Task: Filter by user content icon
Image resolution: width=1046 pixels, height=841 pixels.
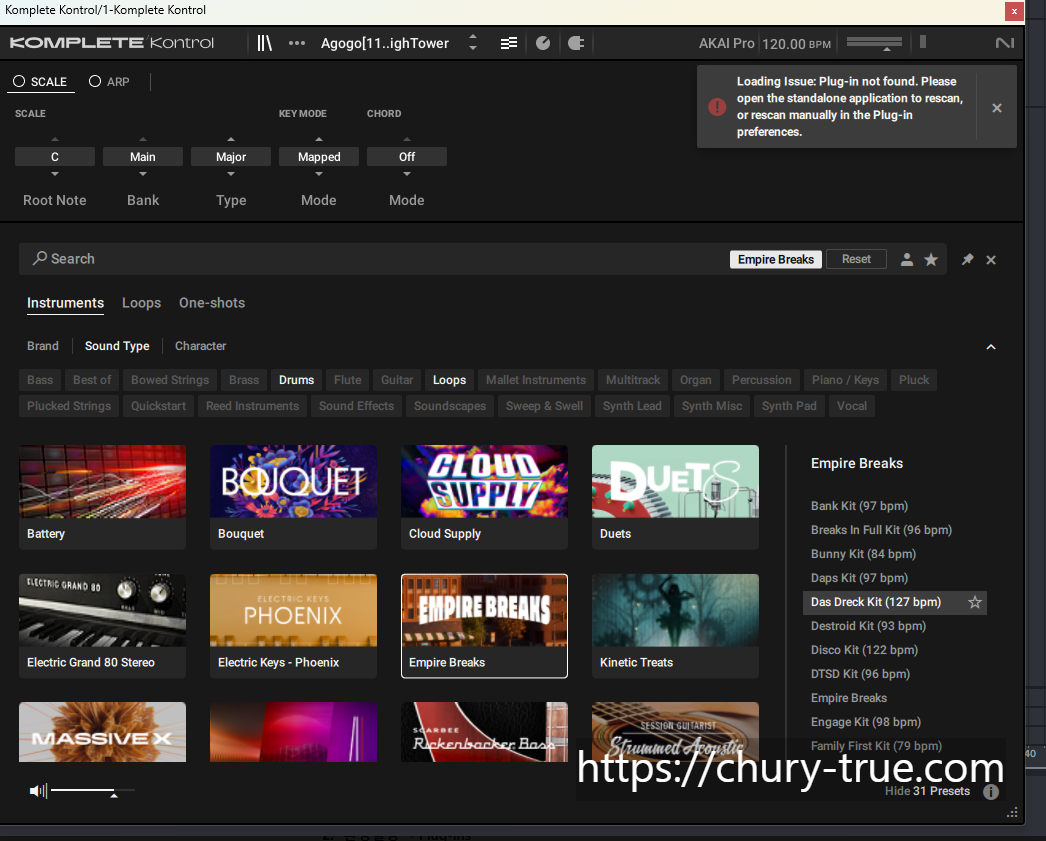Action: pyautogui.click(x=907, y=259)
